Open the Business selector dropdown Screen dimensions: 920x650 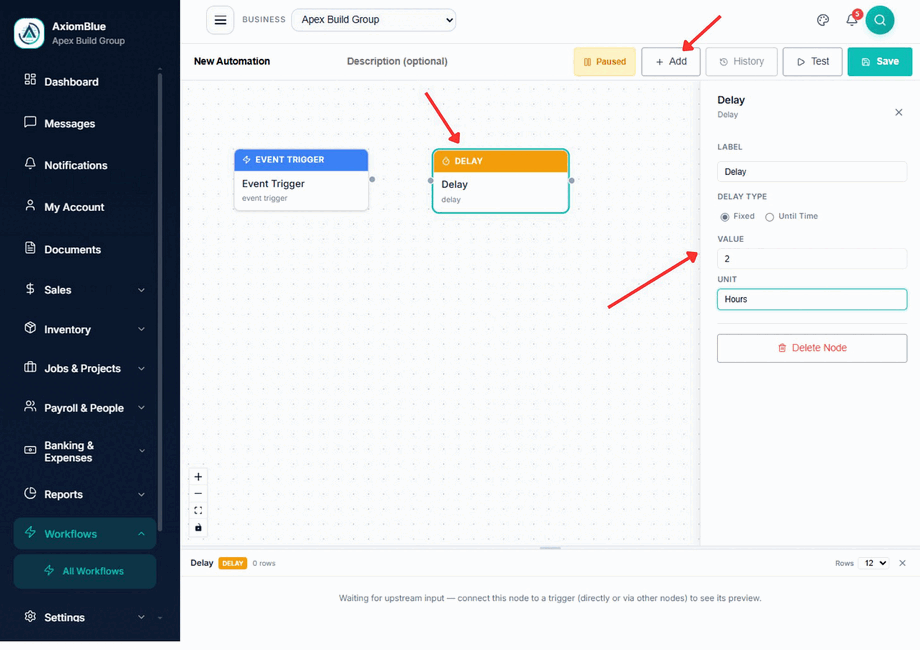373,20
